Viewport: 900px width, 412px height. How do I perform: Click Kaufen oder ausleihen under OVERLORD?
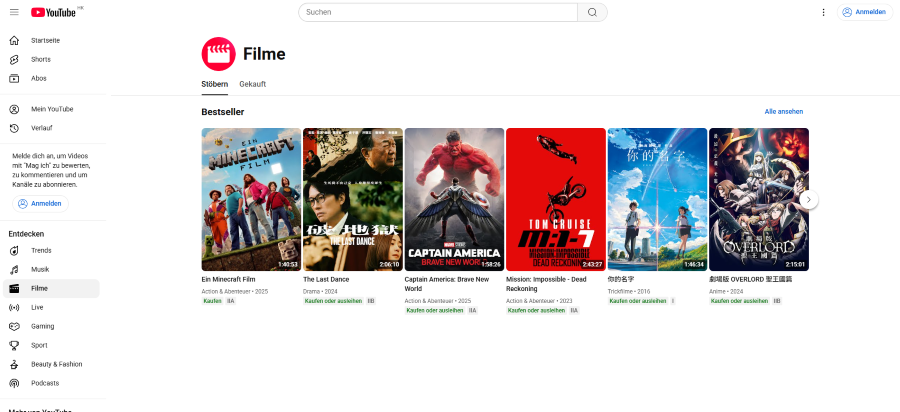pyautogui.click(x=739, y=301)
